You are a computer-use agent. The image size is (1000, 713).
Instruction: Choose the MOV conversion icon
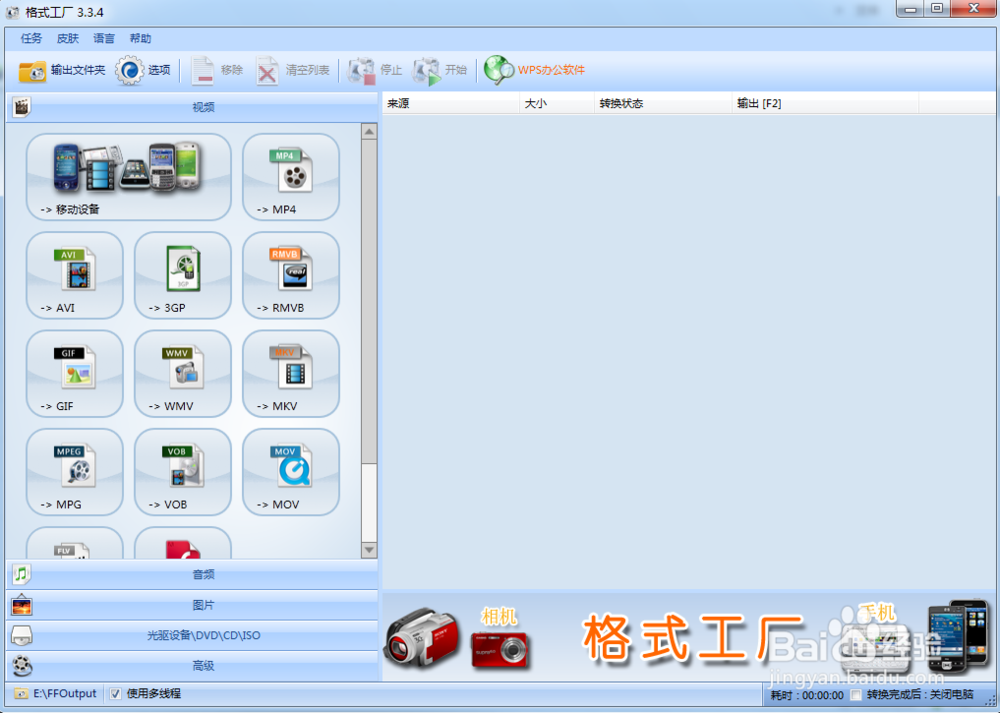click(291, 471)
